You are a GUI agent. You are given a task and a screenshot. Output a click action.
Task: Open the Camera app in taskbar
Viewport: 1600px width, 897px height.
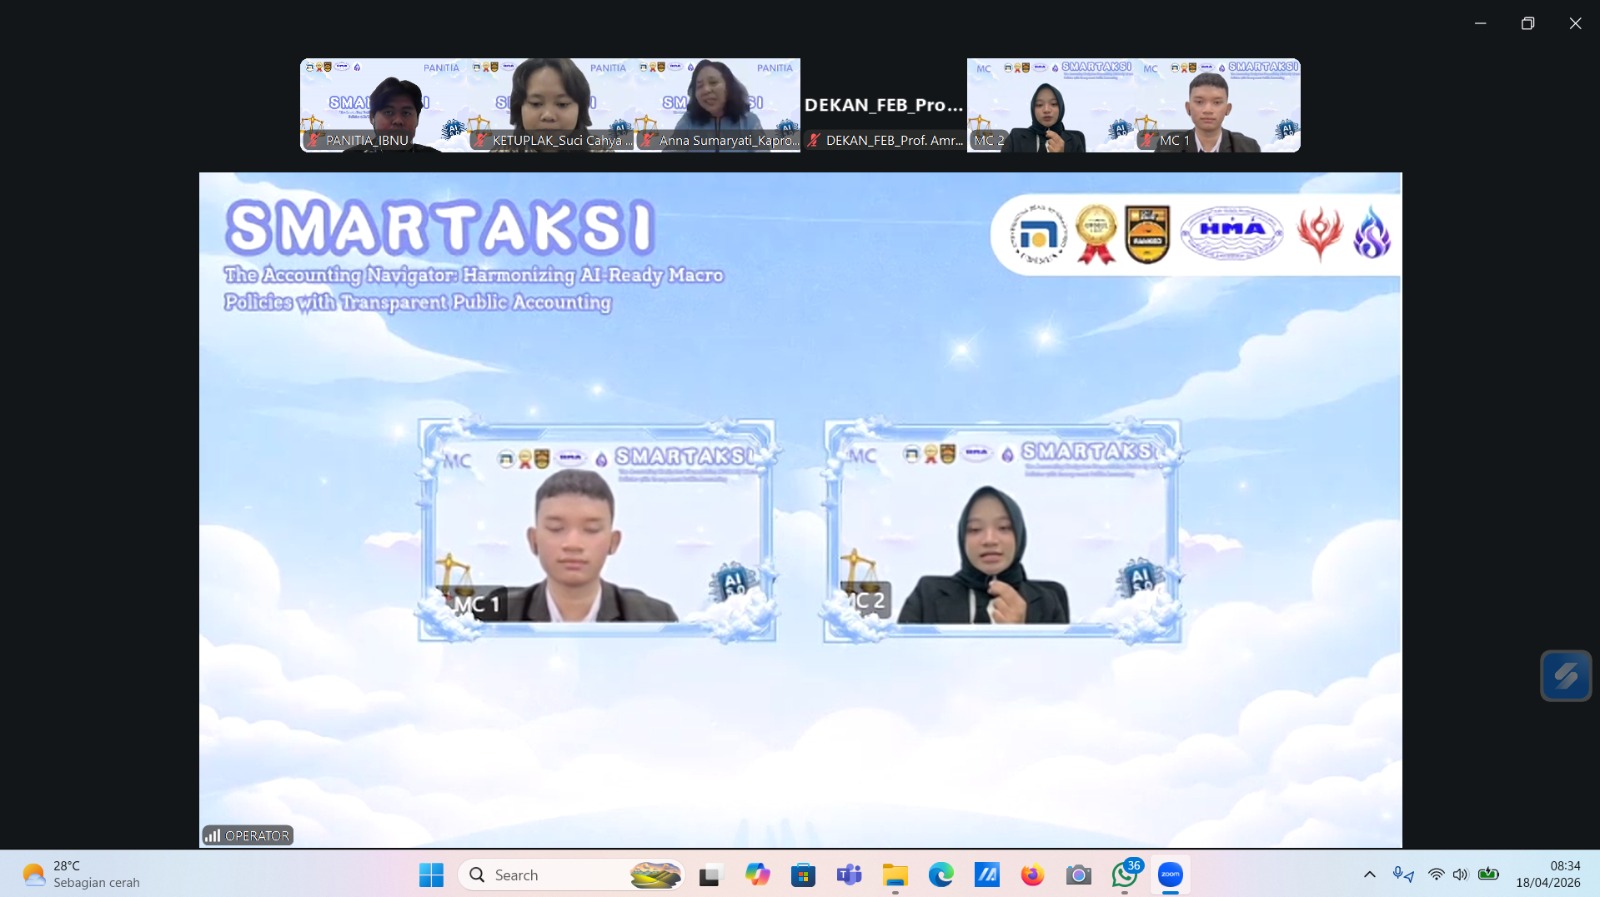point(1078,875)
